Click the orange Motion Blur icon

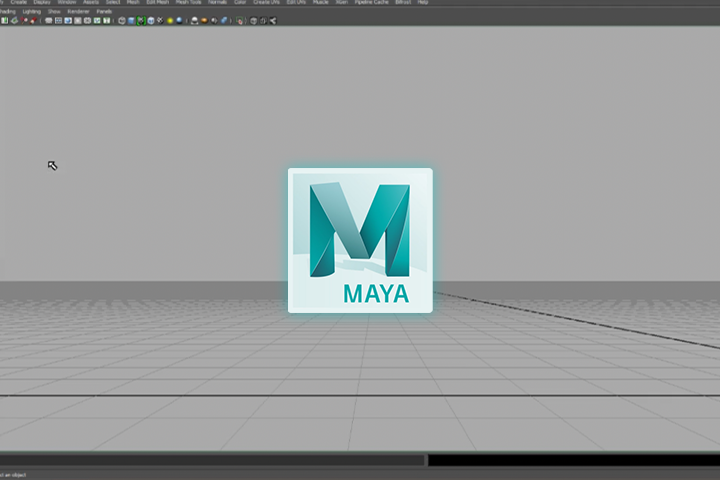coord(204,21)
